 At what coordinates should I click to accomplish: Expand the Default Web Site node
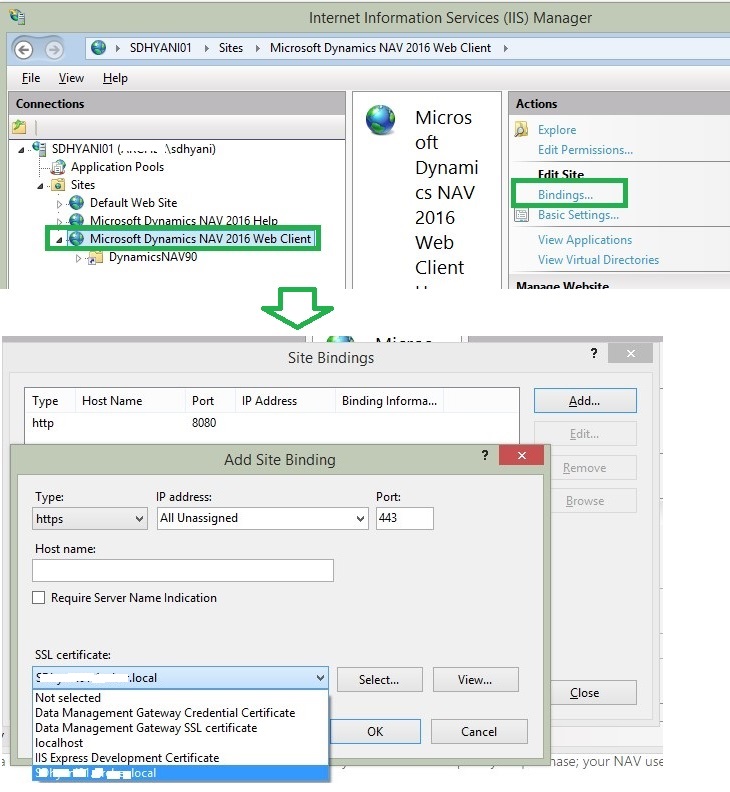(59, 204)
